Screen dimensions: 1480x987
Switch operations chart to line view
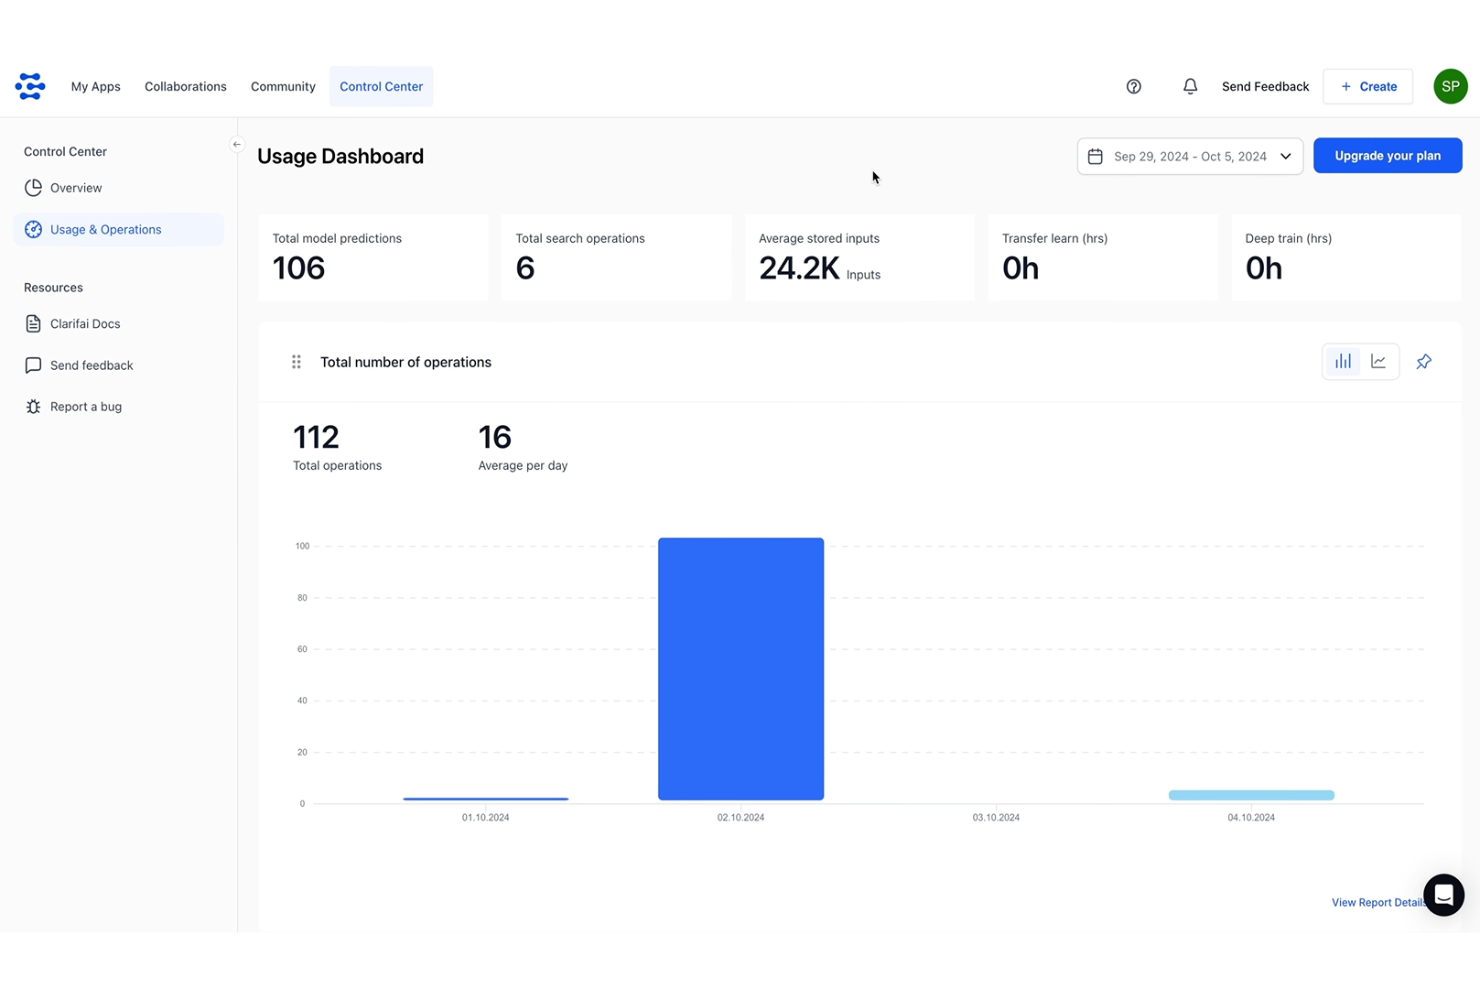(1379, 361)
